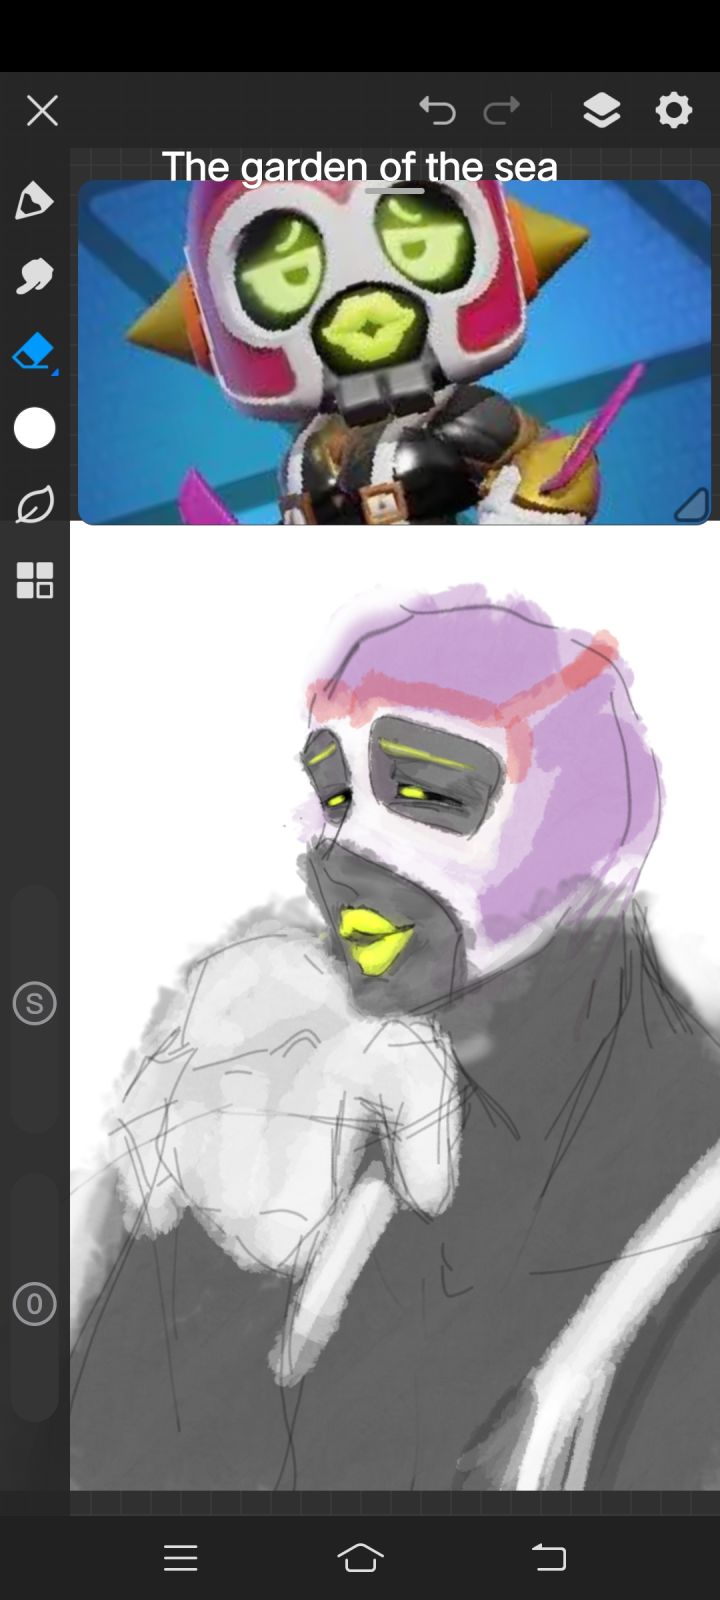
Task: Open the white color swatch
Action: [x=34, y=428]
